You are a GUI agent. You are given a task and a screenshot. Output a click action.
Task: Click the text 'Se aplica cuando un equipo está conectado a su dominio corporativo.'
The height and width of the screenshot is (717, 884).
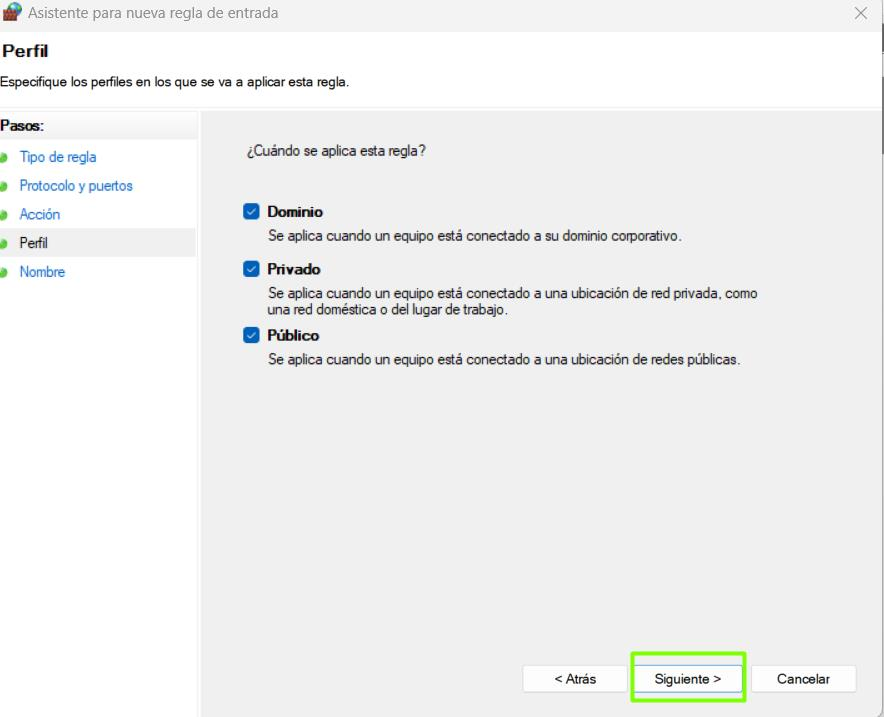[x=475, y=236]
